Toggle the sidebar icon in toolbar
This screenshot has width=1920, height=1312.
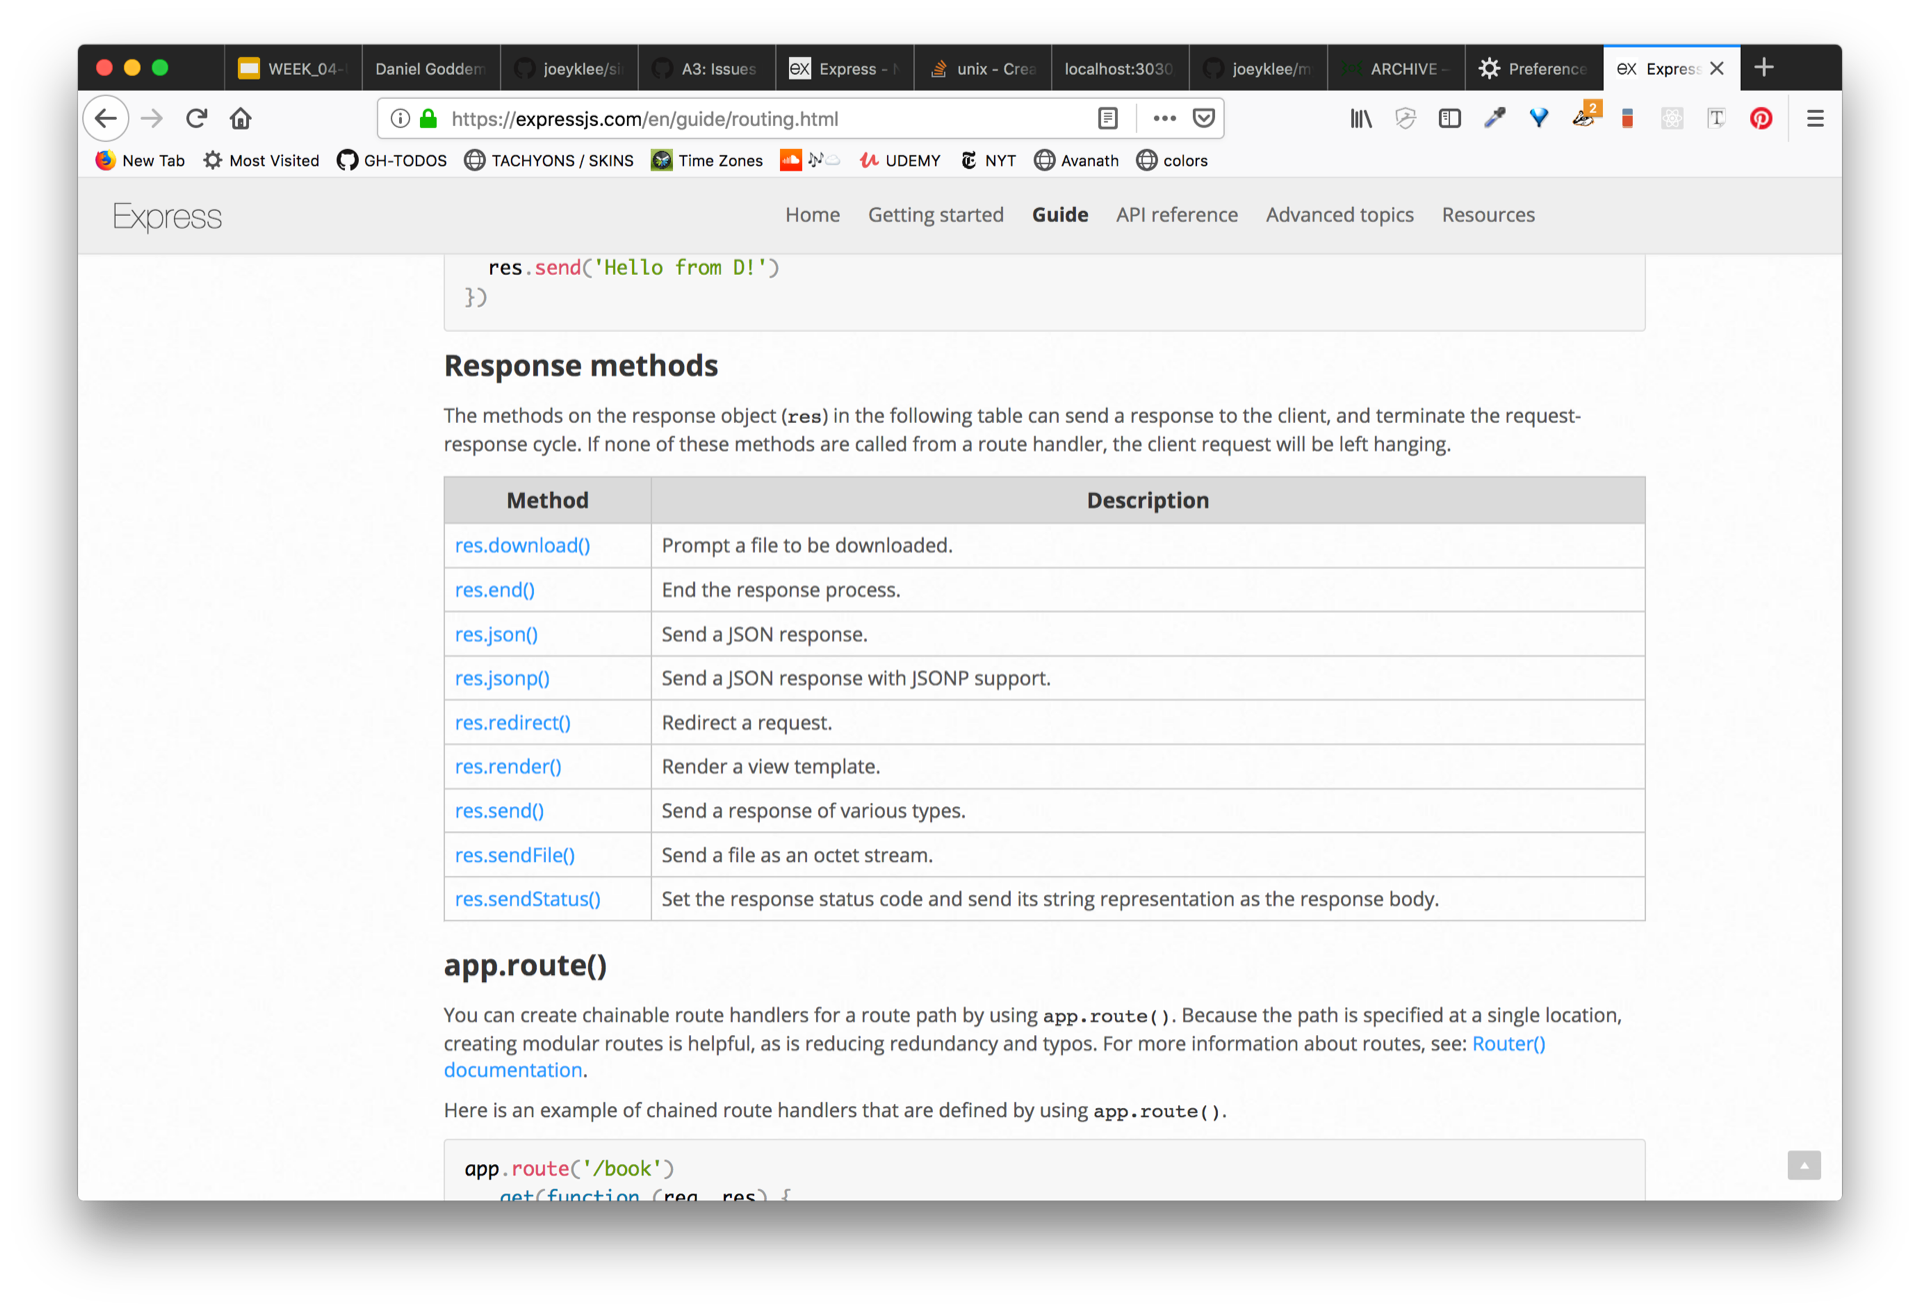[x=1449, y=119]
